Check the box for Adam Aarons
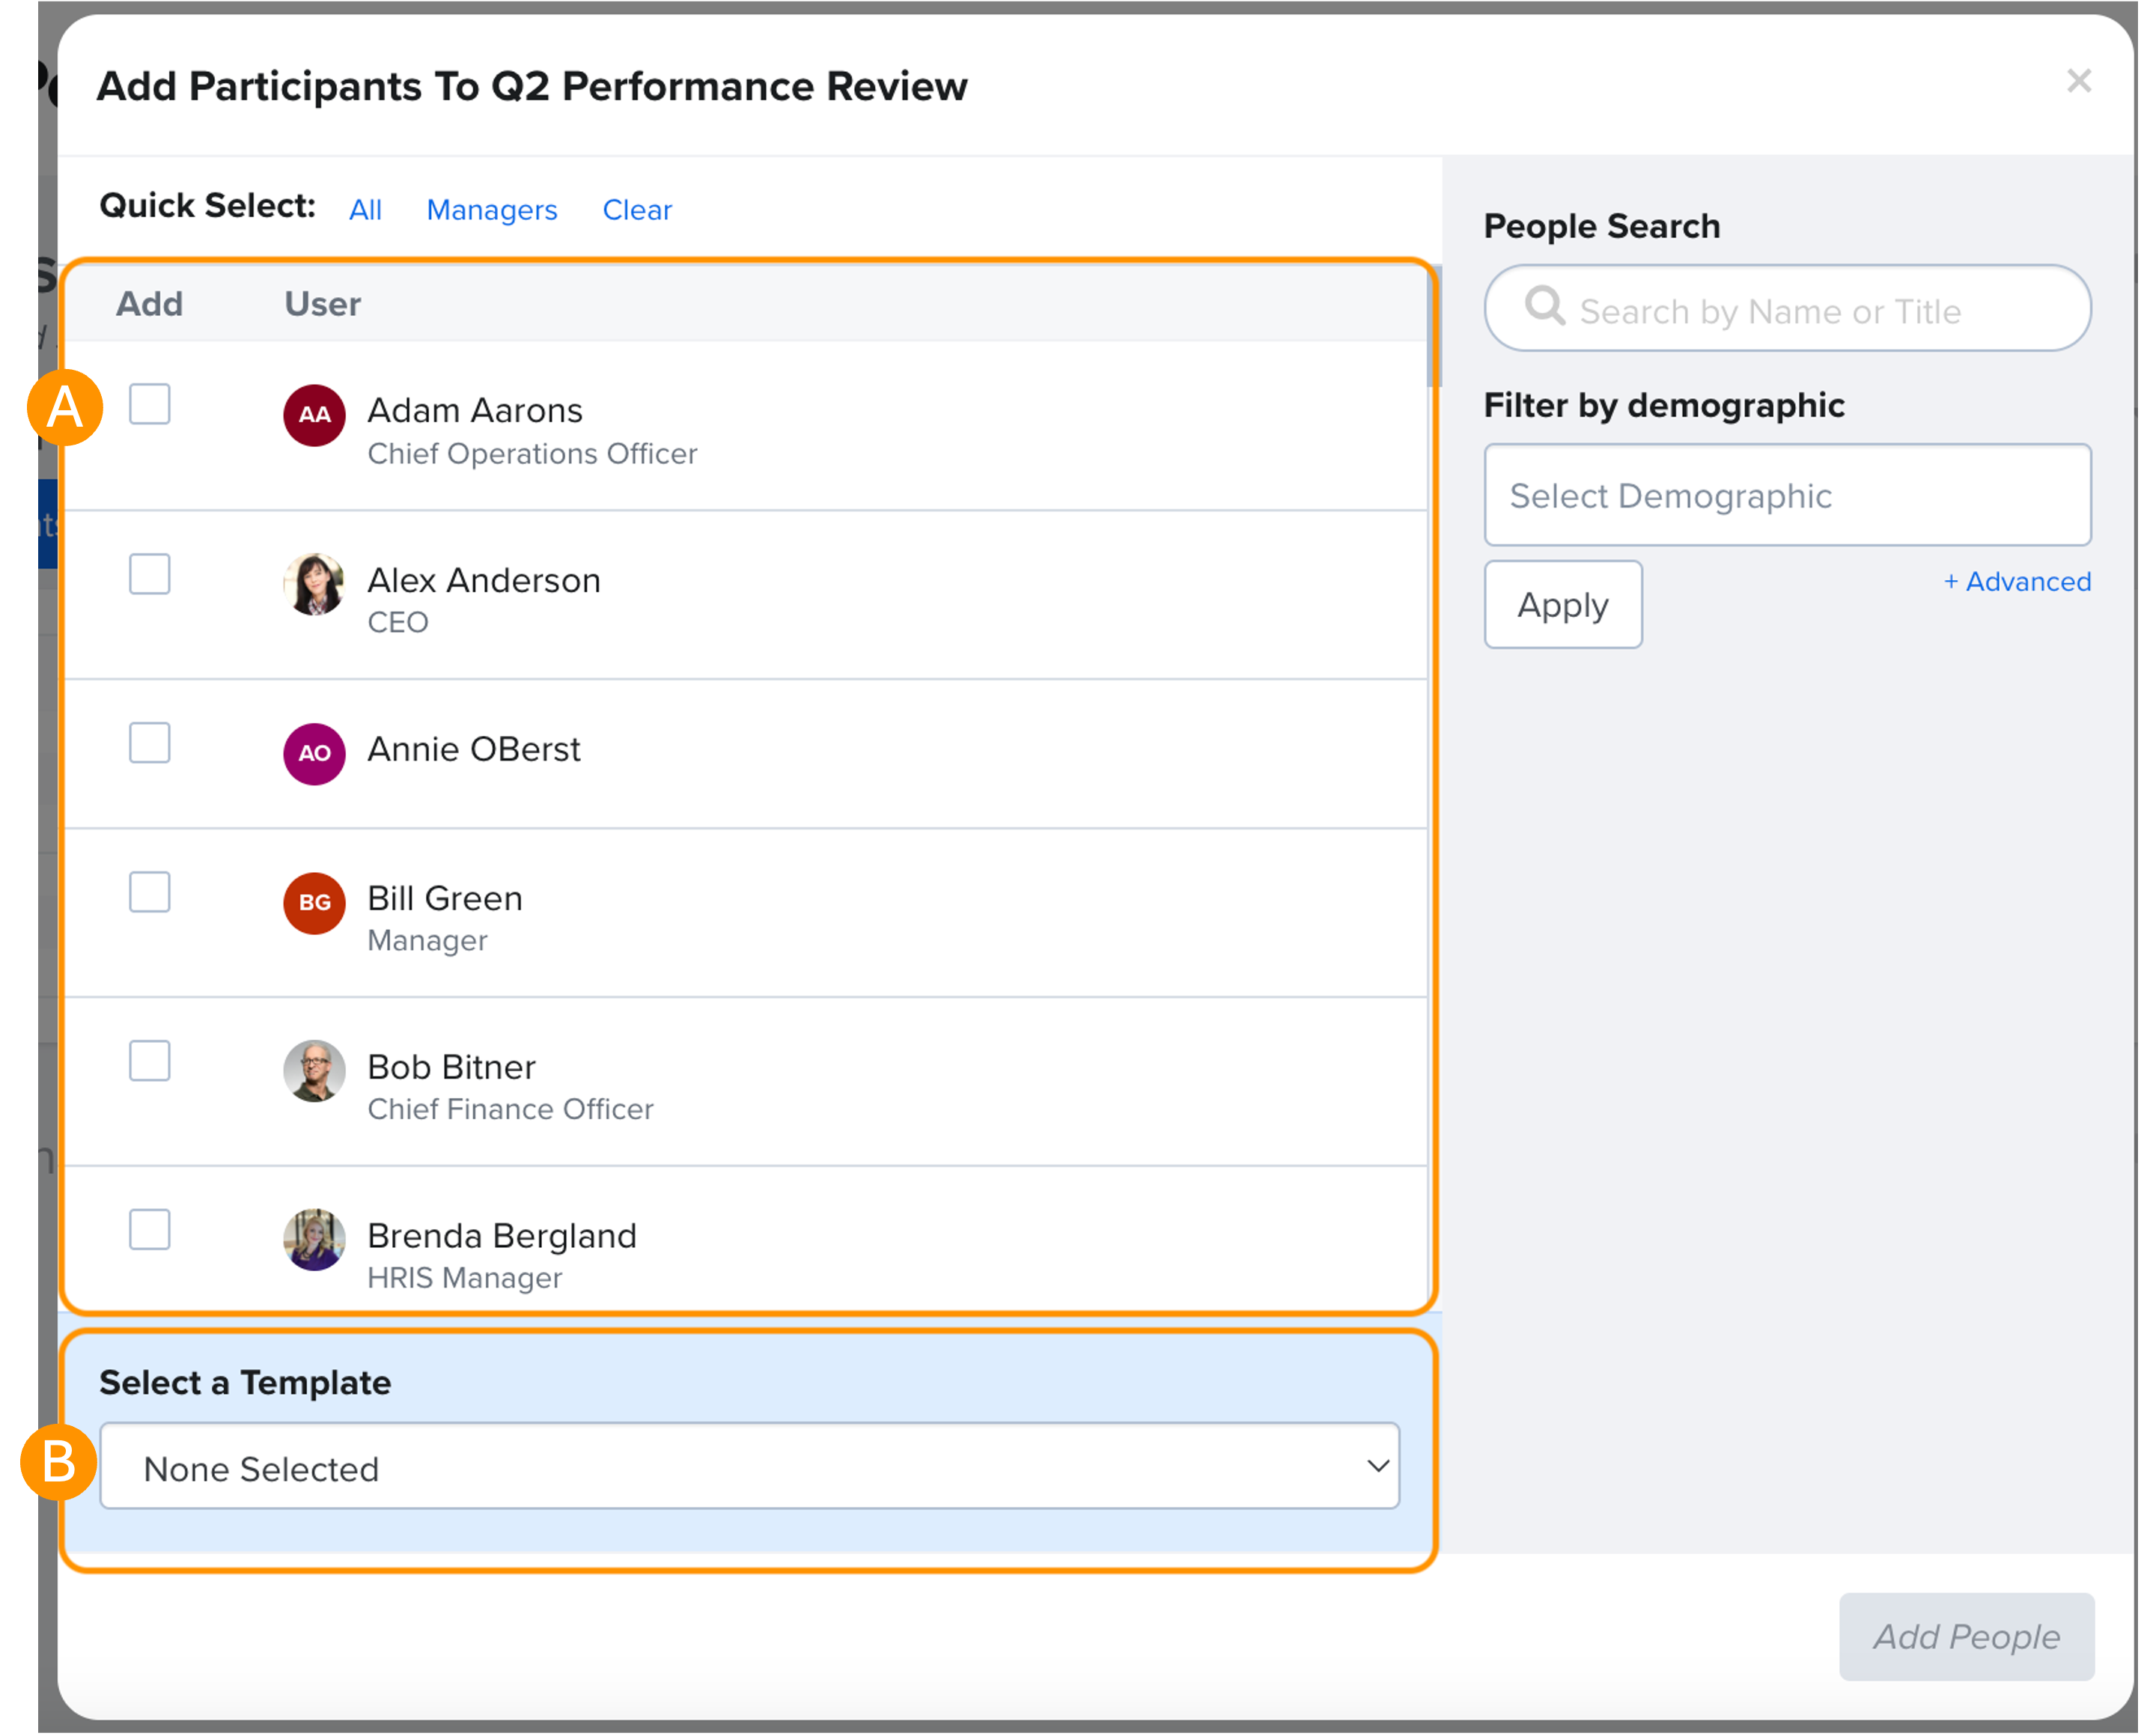This screenshot has height=1736, width=2141. click(150, 405)
